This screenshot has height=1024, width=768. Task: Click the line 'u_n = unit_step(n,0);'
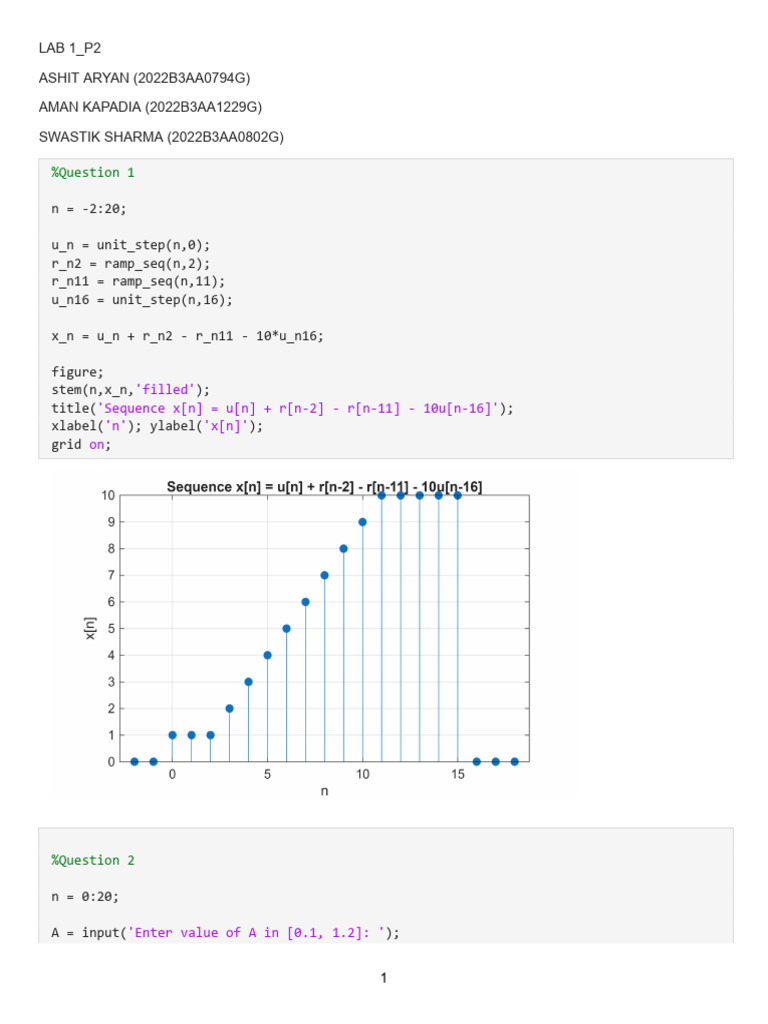pyautogui.click(x=131, y=245)
